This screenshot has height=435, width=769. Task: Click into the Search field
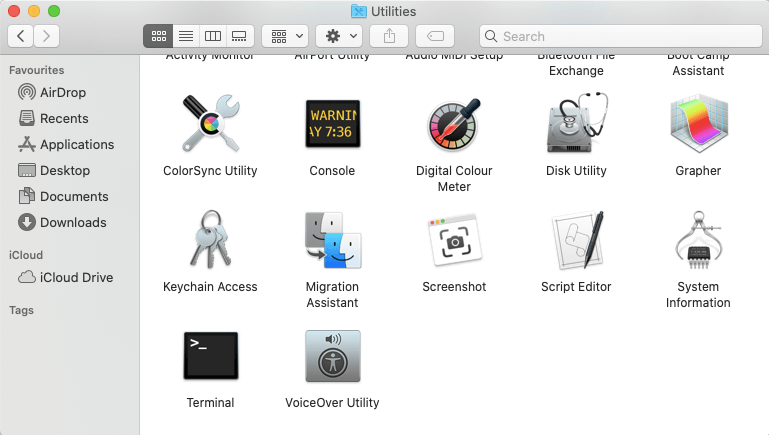(621, 36)
